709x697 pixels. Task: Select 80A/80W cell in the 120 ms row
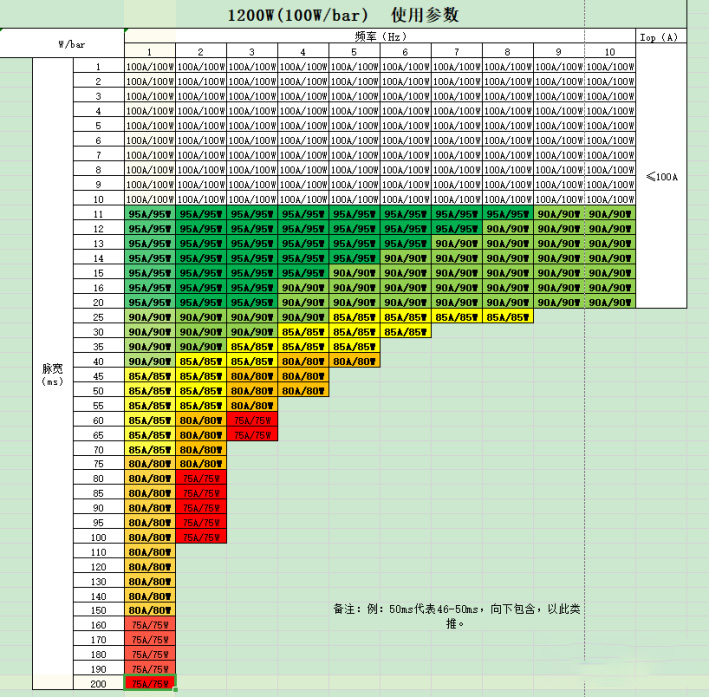pyautogui.click(x=150, y=567)
